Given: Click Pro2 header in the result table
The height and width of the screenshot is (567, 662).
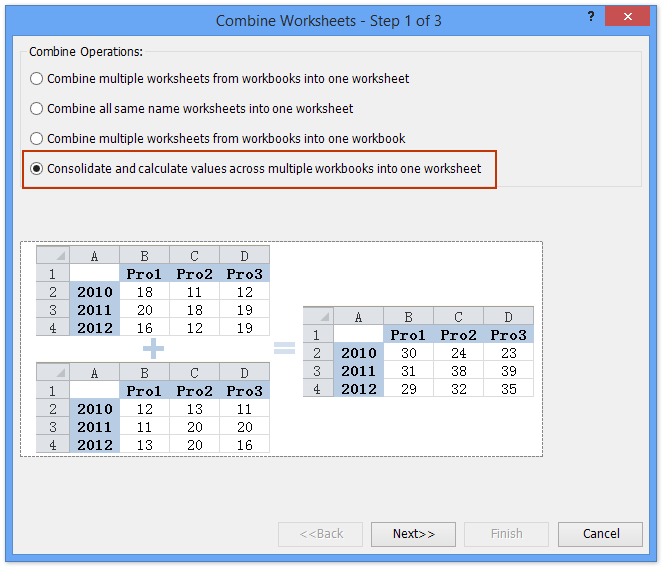Looking at the screenshot, I should [x=458, y=334].
